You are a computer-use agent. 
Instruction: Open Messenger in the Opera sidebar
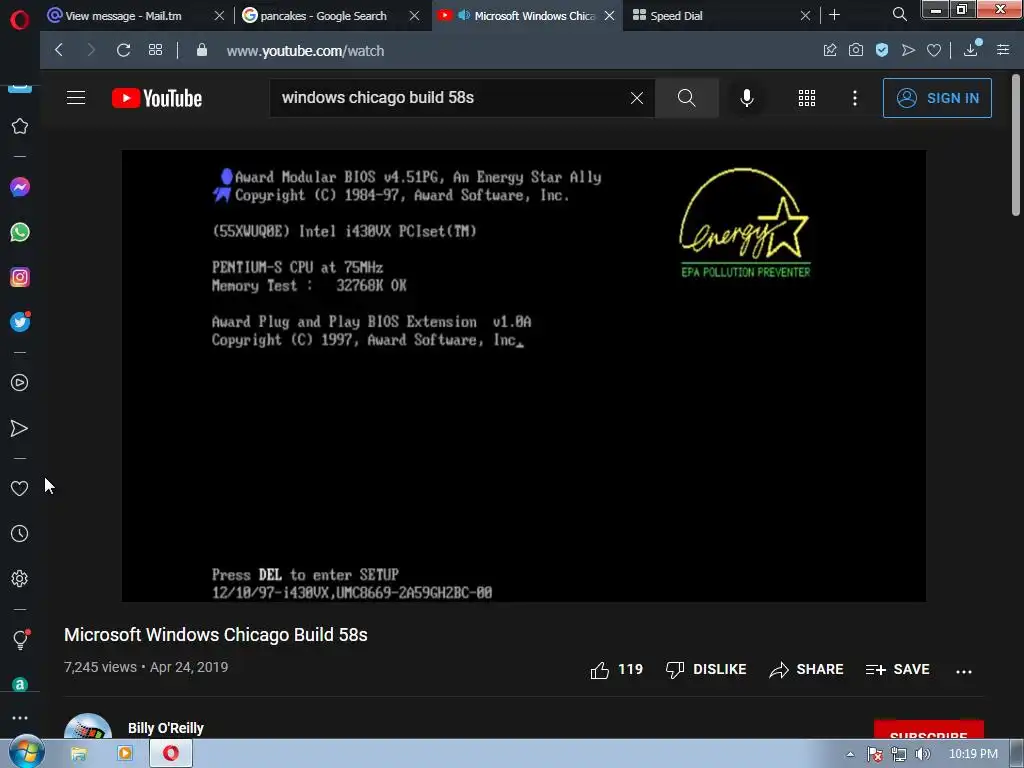click(20, 187)
